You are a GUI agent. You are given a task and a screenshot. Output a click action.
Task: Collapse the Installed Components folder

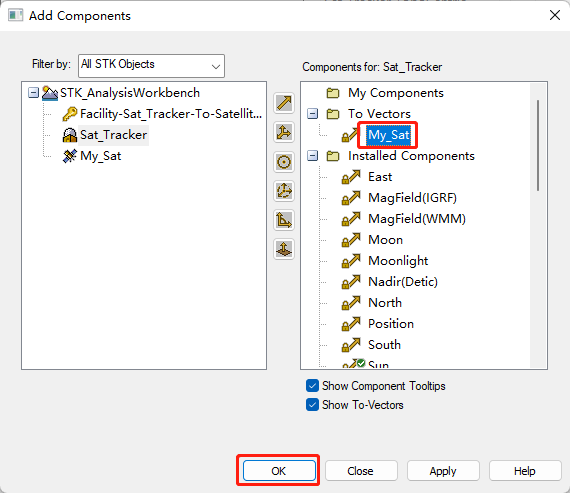[x=312, y=156]
